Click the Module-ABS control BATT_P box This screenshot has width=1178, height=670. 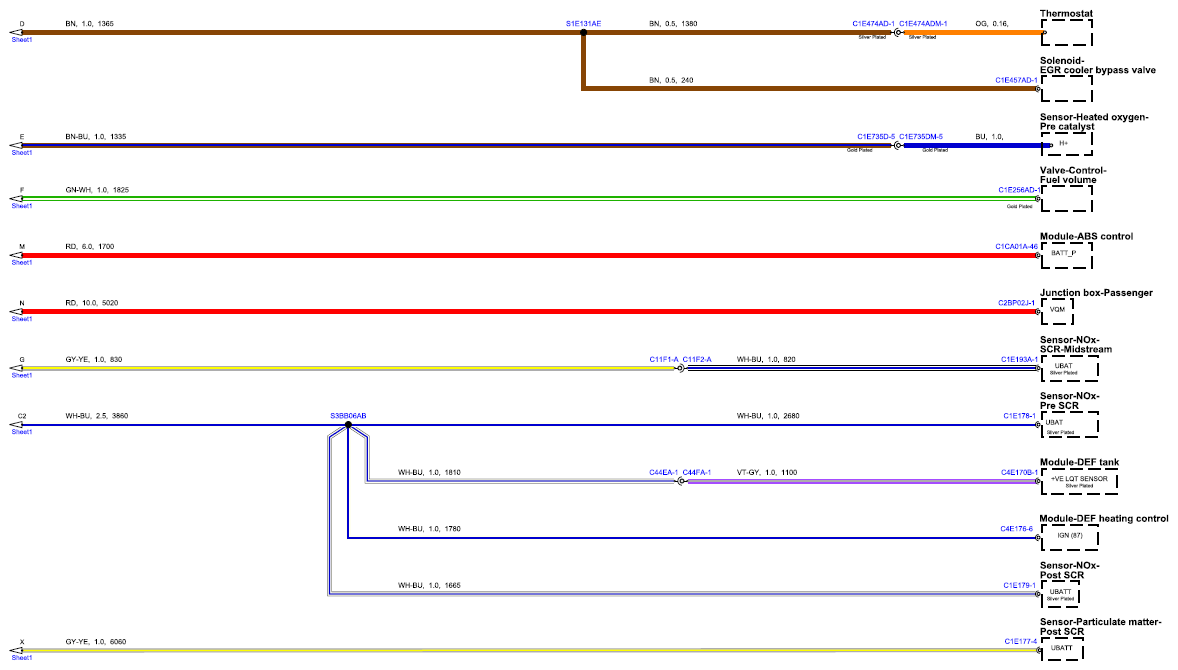tap(1067, 255)
